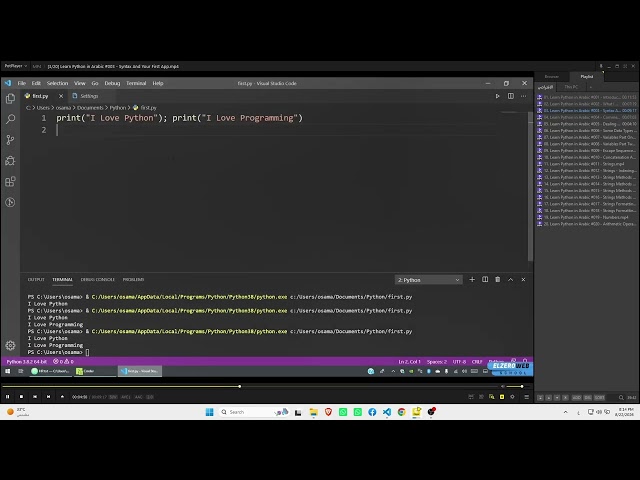Click 'Ln 2, Col 1' in status bar
The width and height of the screenshot is (640, 480).
click(409, 362)
